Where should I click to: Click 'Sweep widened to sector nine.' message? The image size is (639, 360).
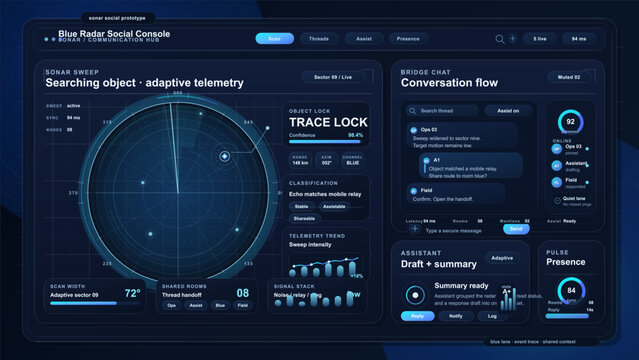[x=446, y=138]
